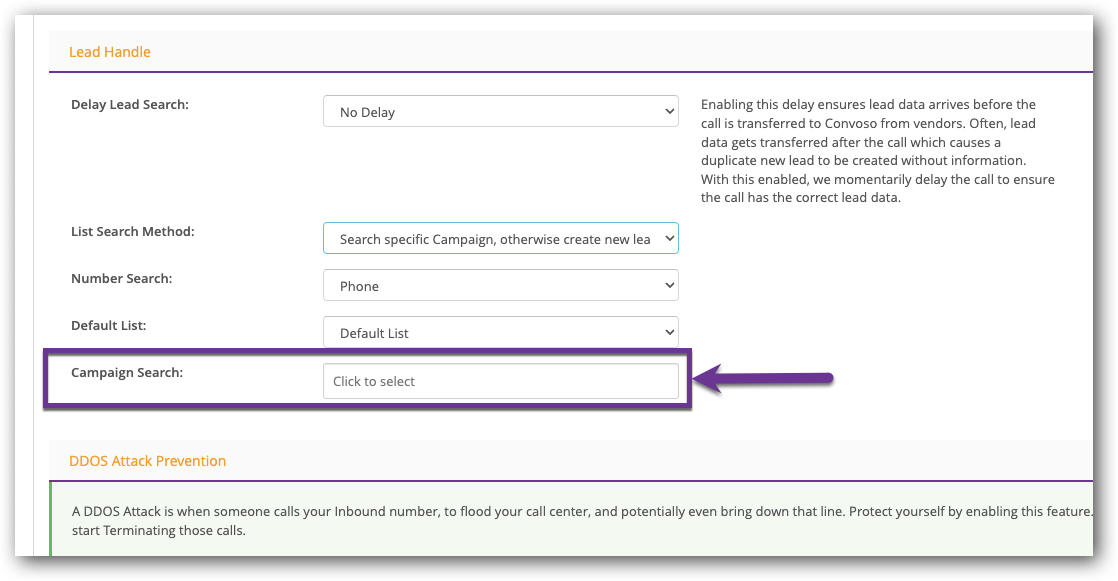Click the Campaign Search select field

tap(500, 380)
